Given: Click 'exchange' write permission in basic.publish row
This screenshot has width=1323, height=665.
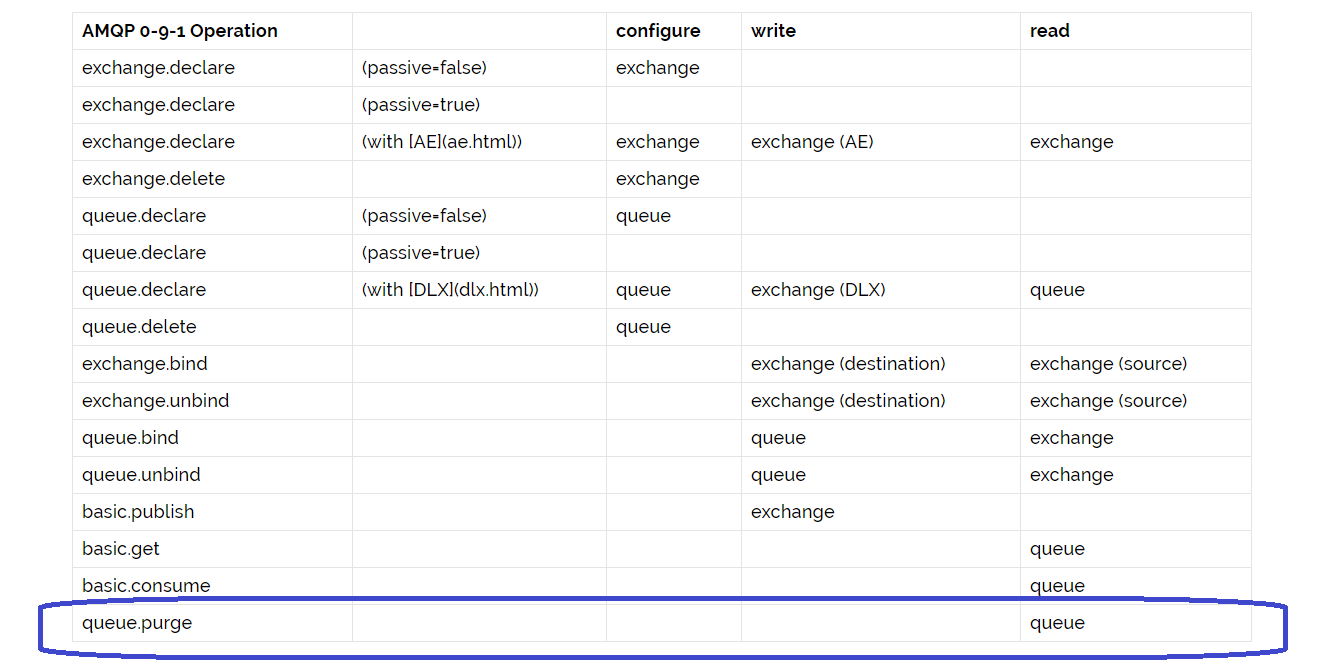Looking at the screenshot, I should tap(792, 512).
